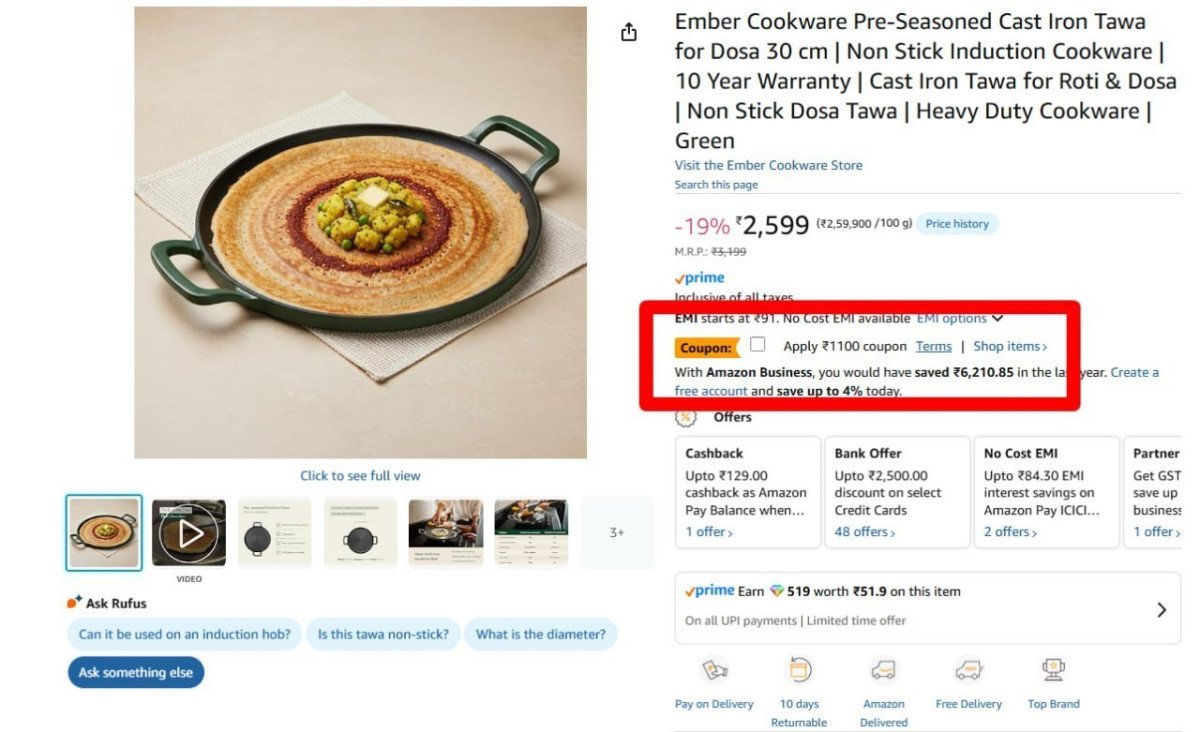Tick the Apply ₹1100 coupon checkbox
Image resolution: width=1200 pixels, height=732 pixels.
pos(758,345)
